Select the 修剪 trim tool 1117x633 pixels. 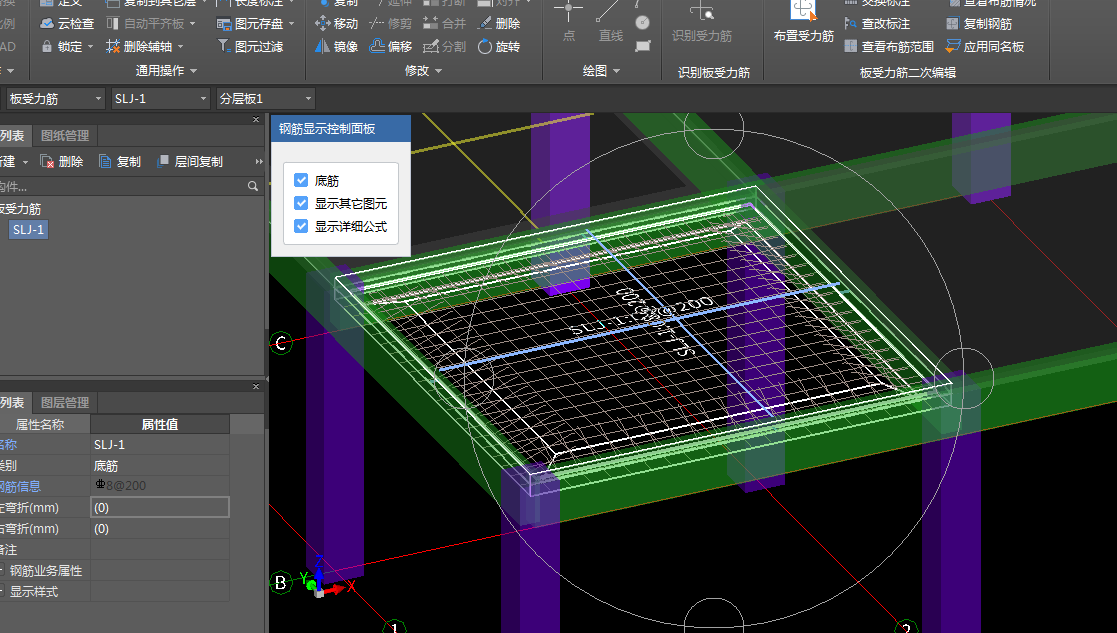pos(390,23)
